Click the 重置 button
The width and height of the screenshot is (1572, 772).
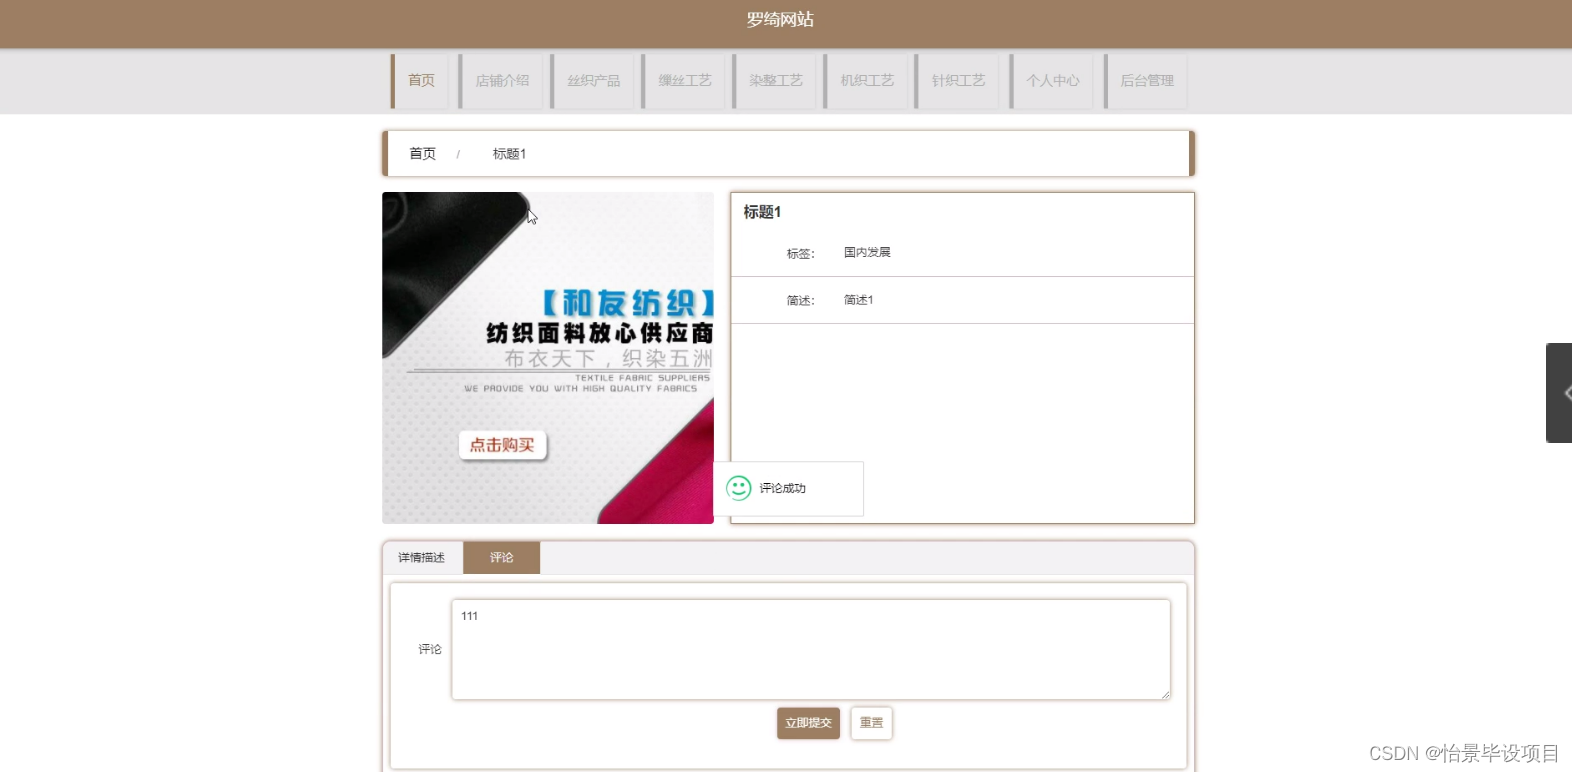tap(871, 723)
